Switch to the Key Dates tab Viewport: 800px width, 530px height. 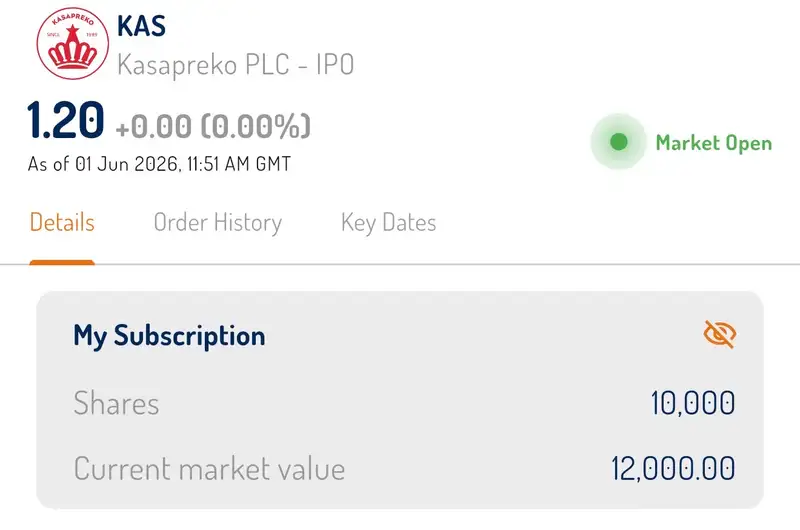click(x=388, y=223)
